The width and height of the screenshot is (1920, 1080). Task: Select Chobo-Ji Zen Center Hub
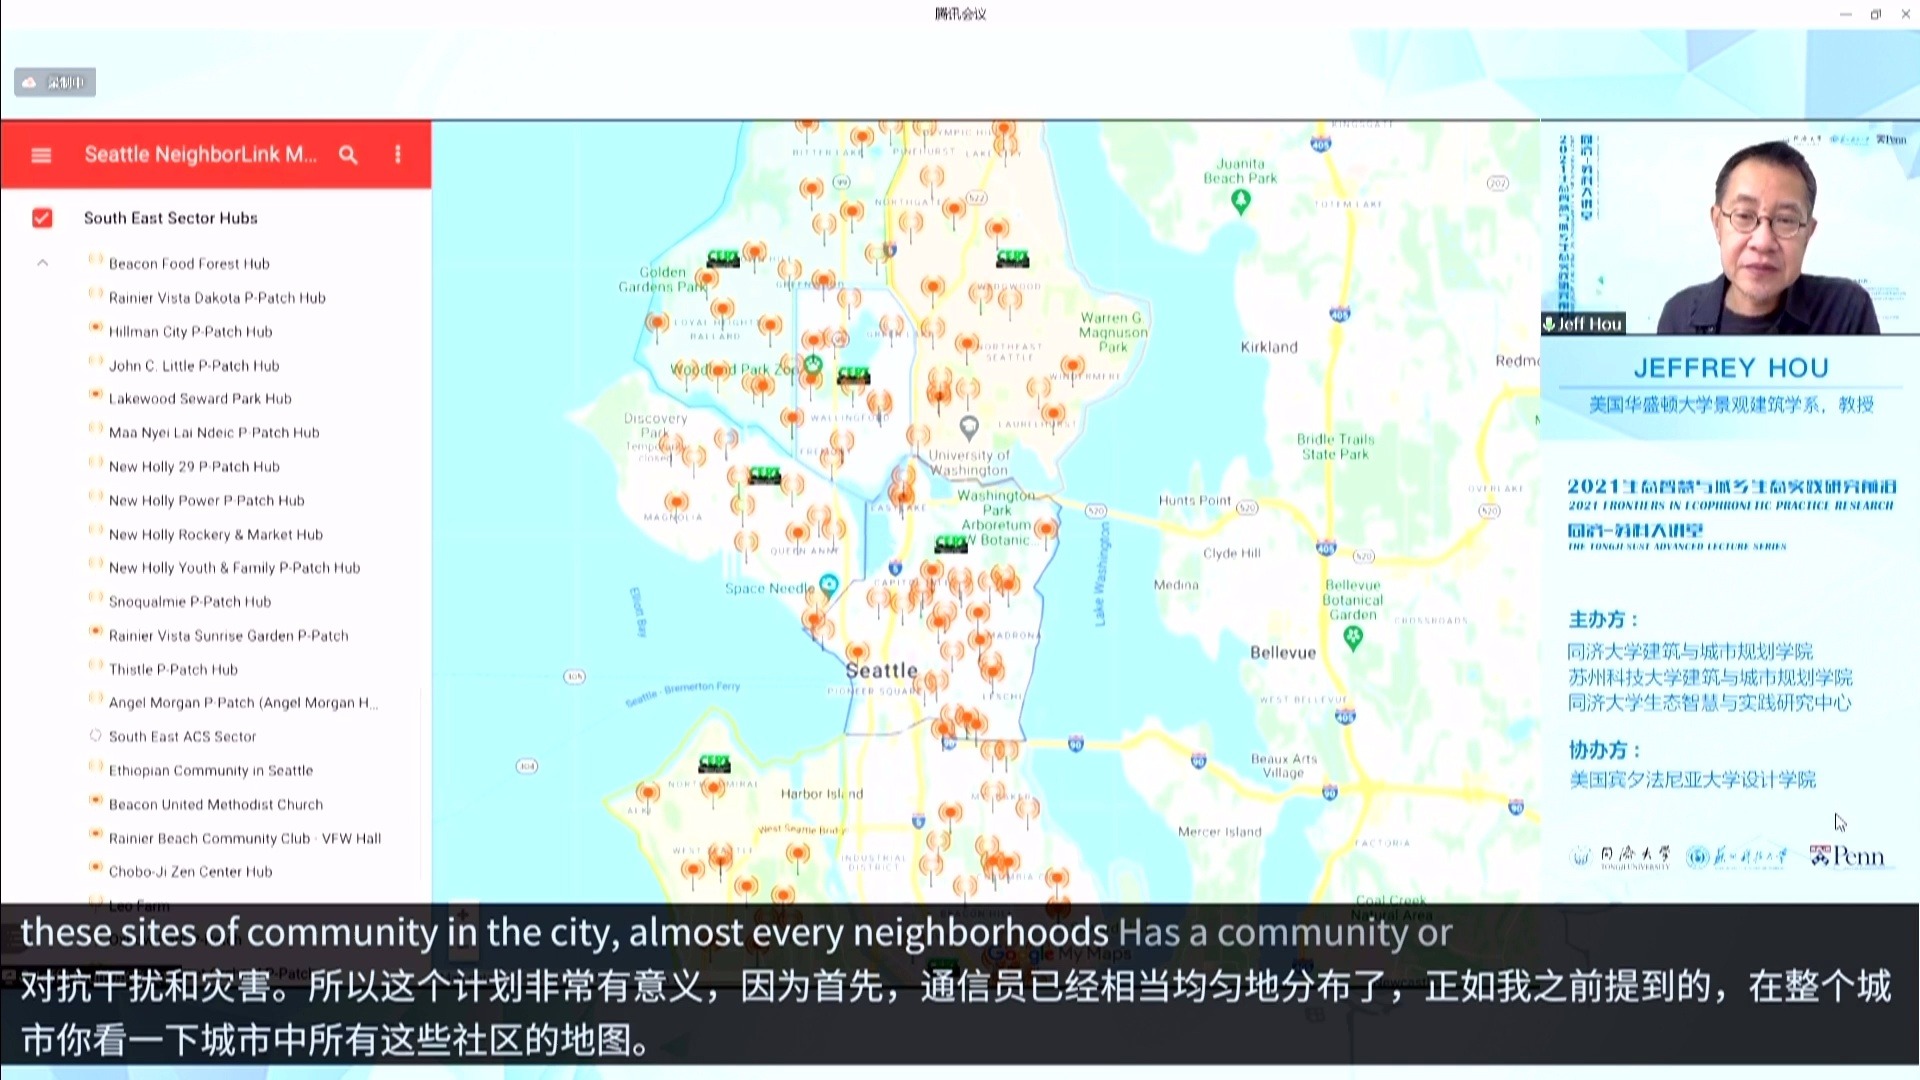click(190, 872)
